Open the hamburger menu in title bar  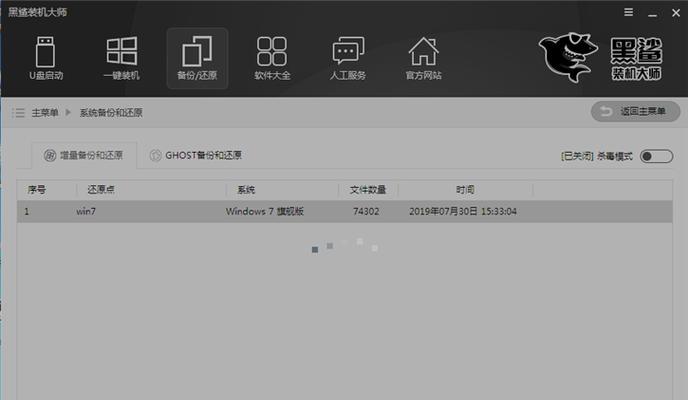[628, 12]
